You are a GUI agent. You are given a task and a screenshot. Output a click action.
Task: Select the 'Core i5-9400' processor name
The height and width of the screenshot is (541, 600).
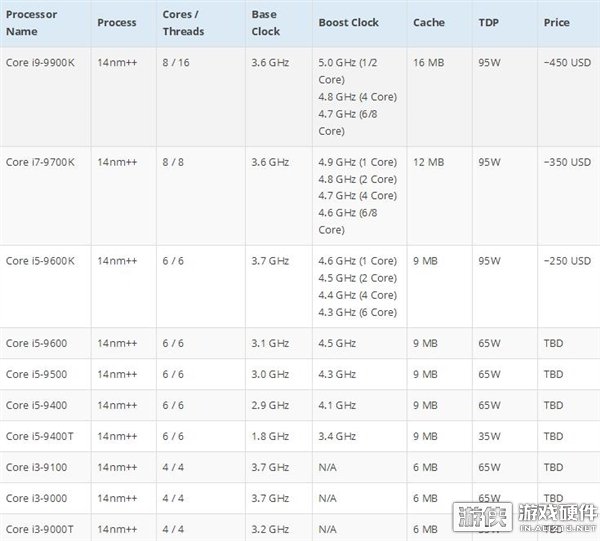36,405
